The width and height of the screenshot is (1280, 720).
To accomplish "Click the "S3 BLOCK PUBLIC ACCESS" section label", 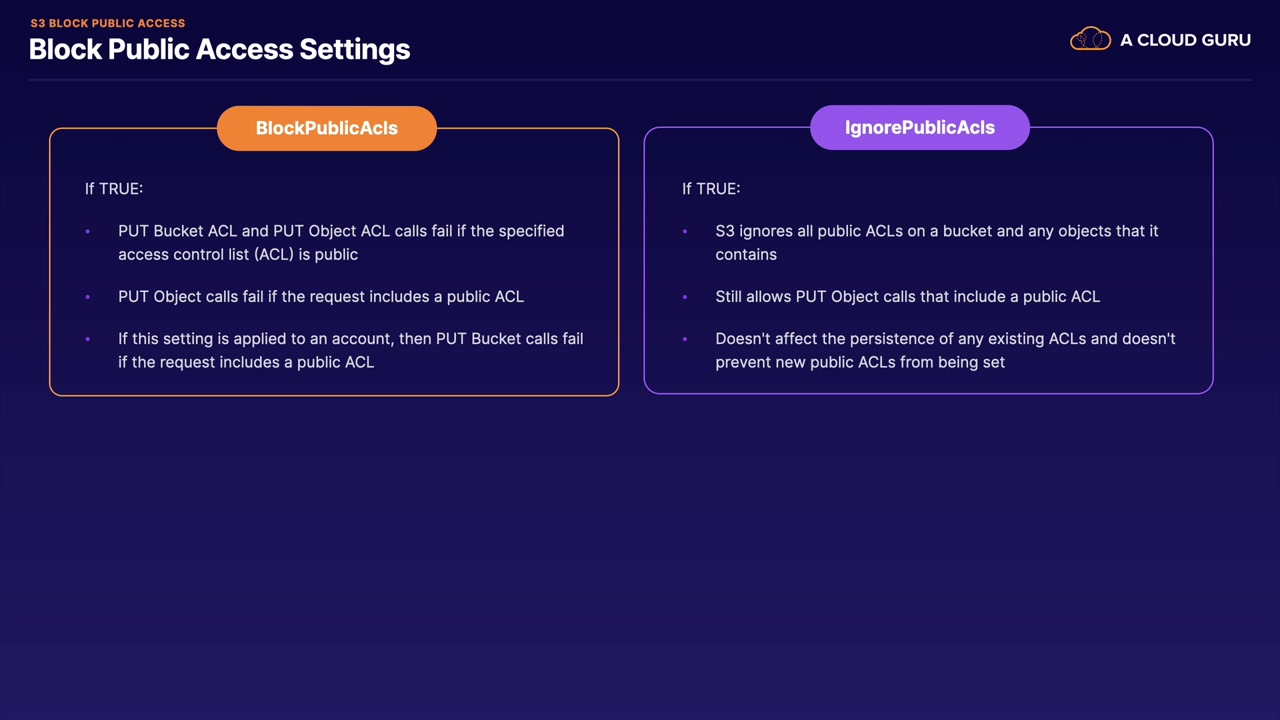I will 108,23.
